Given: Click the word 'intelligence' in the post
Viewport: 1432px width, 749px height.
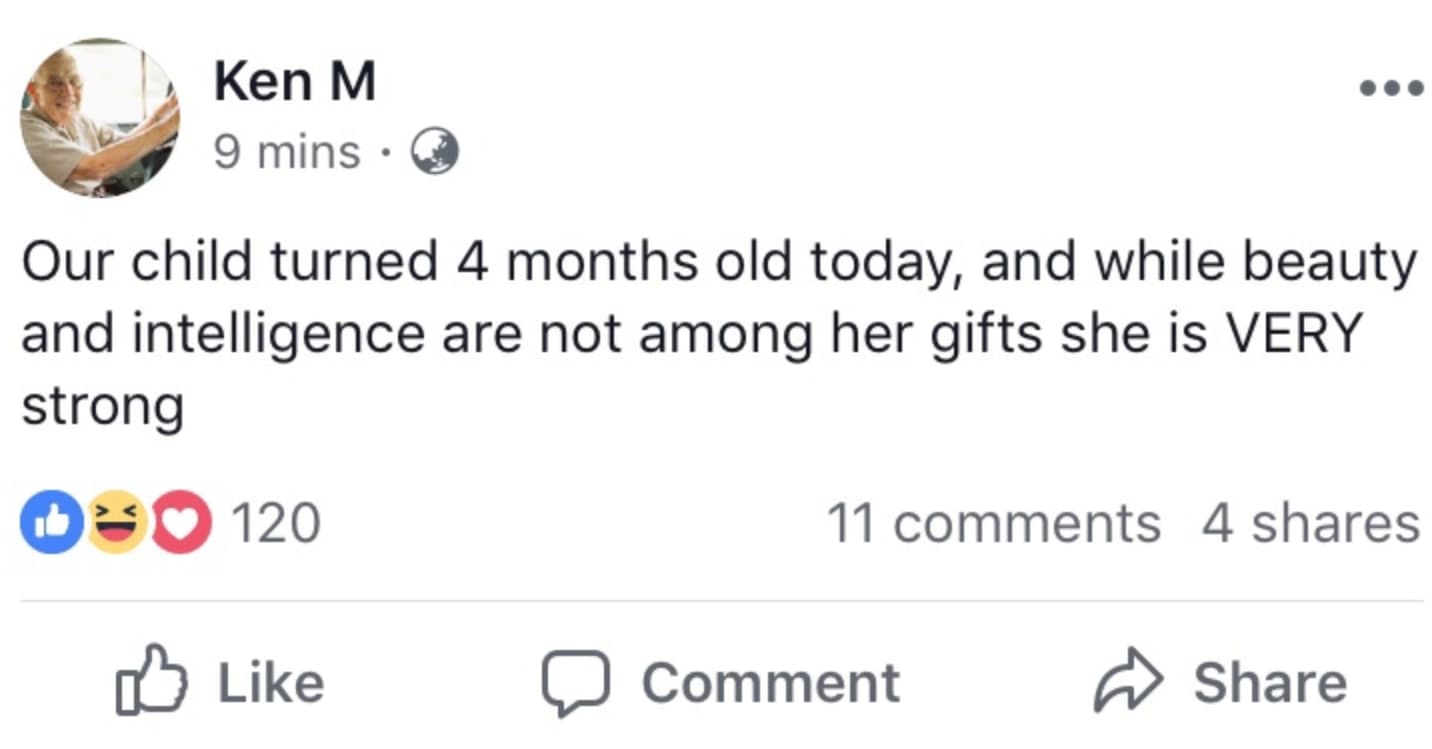Looking at the screenshot, I should 279,334.
